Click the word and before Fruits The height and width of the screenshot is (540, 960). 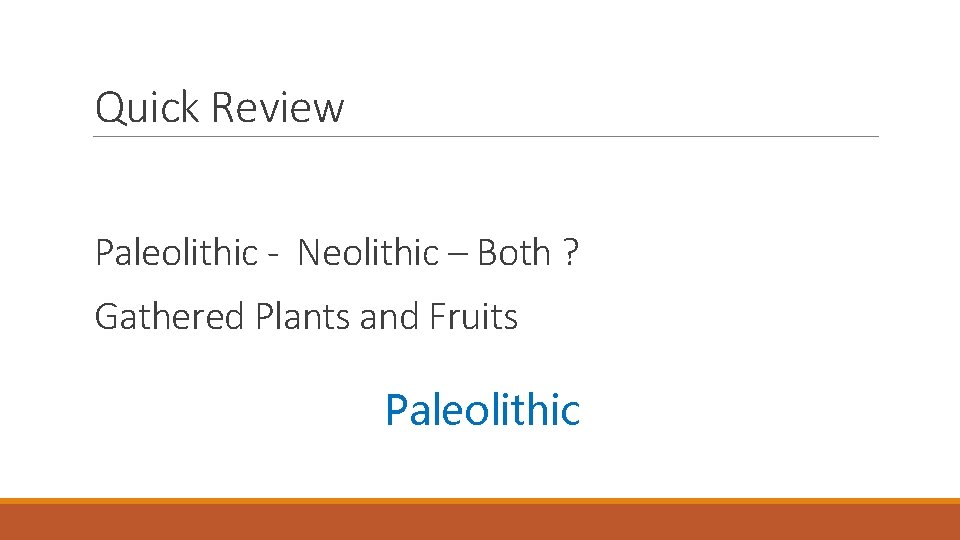390,317
